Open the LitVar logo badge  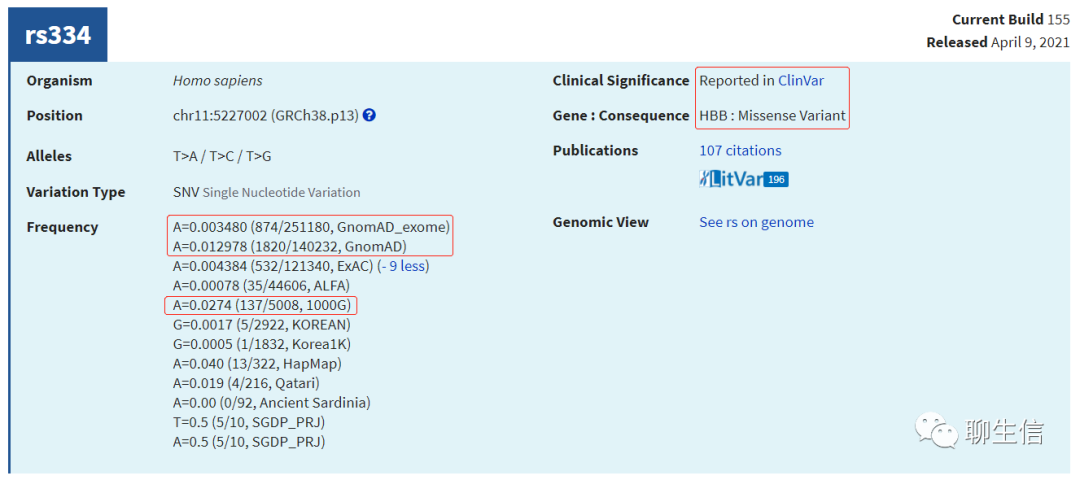pyautogui.click(x=731, y=179)
